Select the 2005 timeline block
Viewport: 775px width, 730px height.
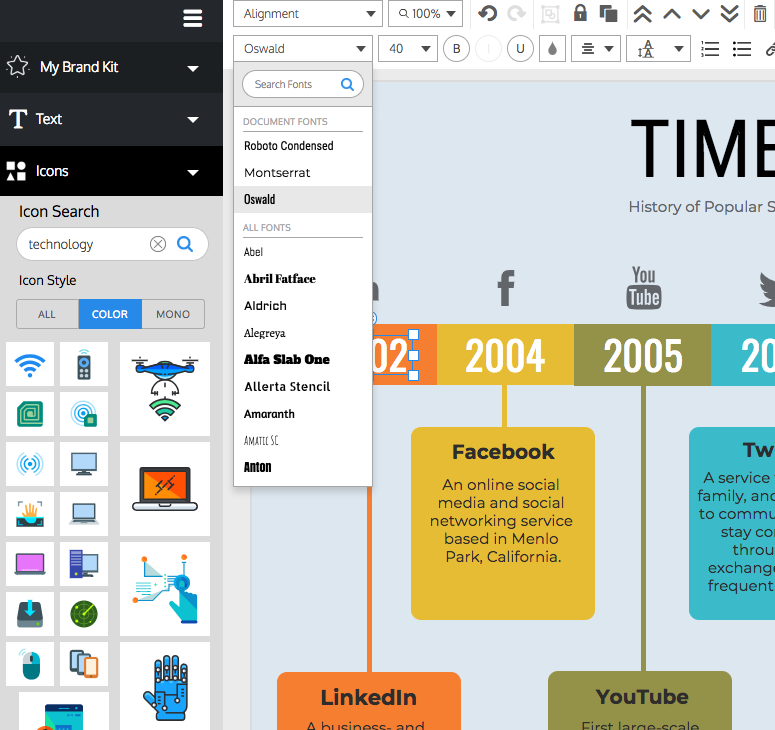tap(642, 355)
